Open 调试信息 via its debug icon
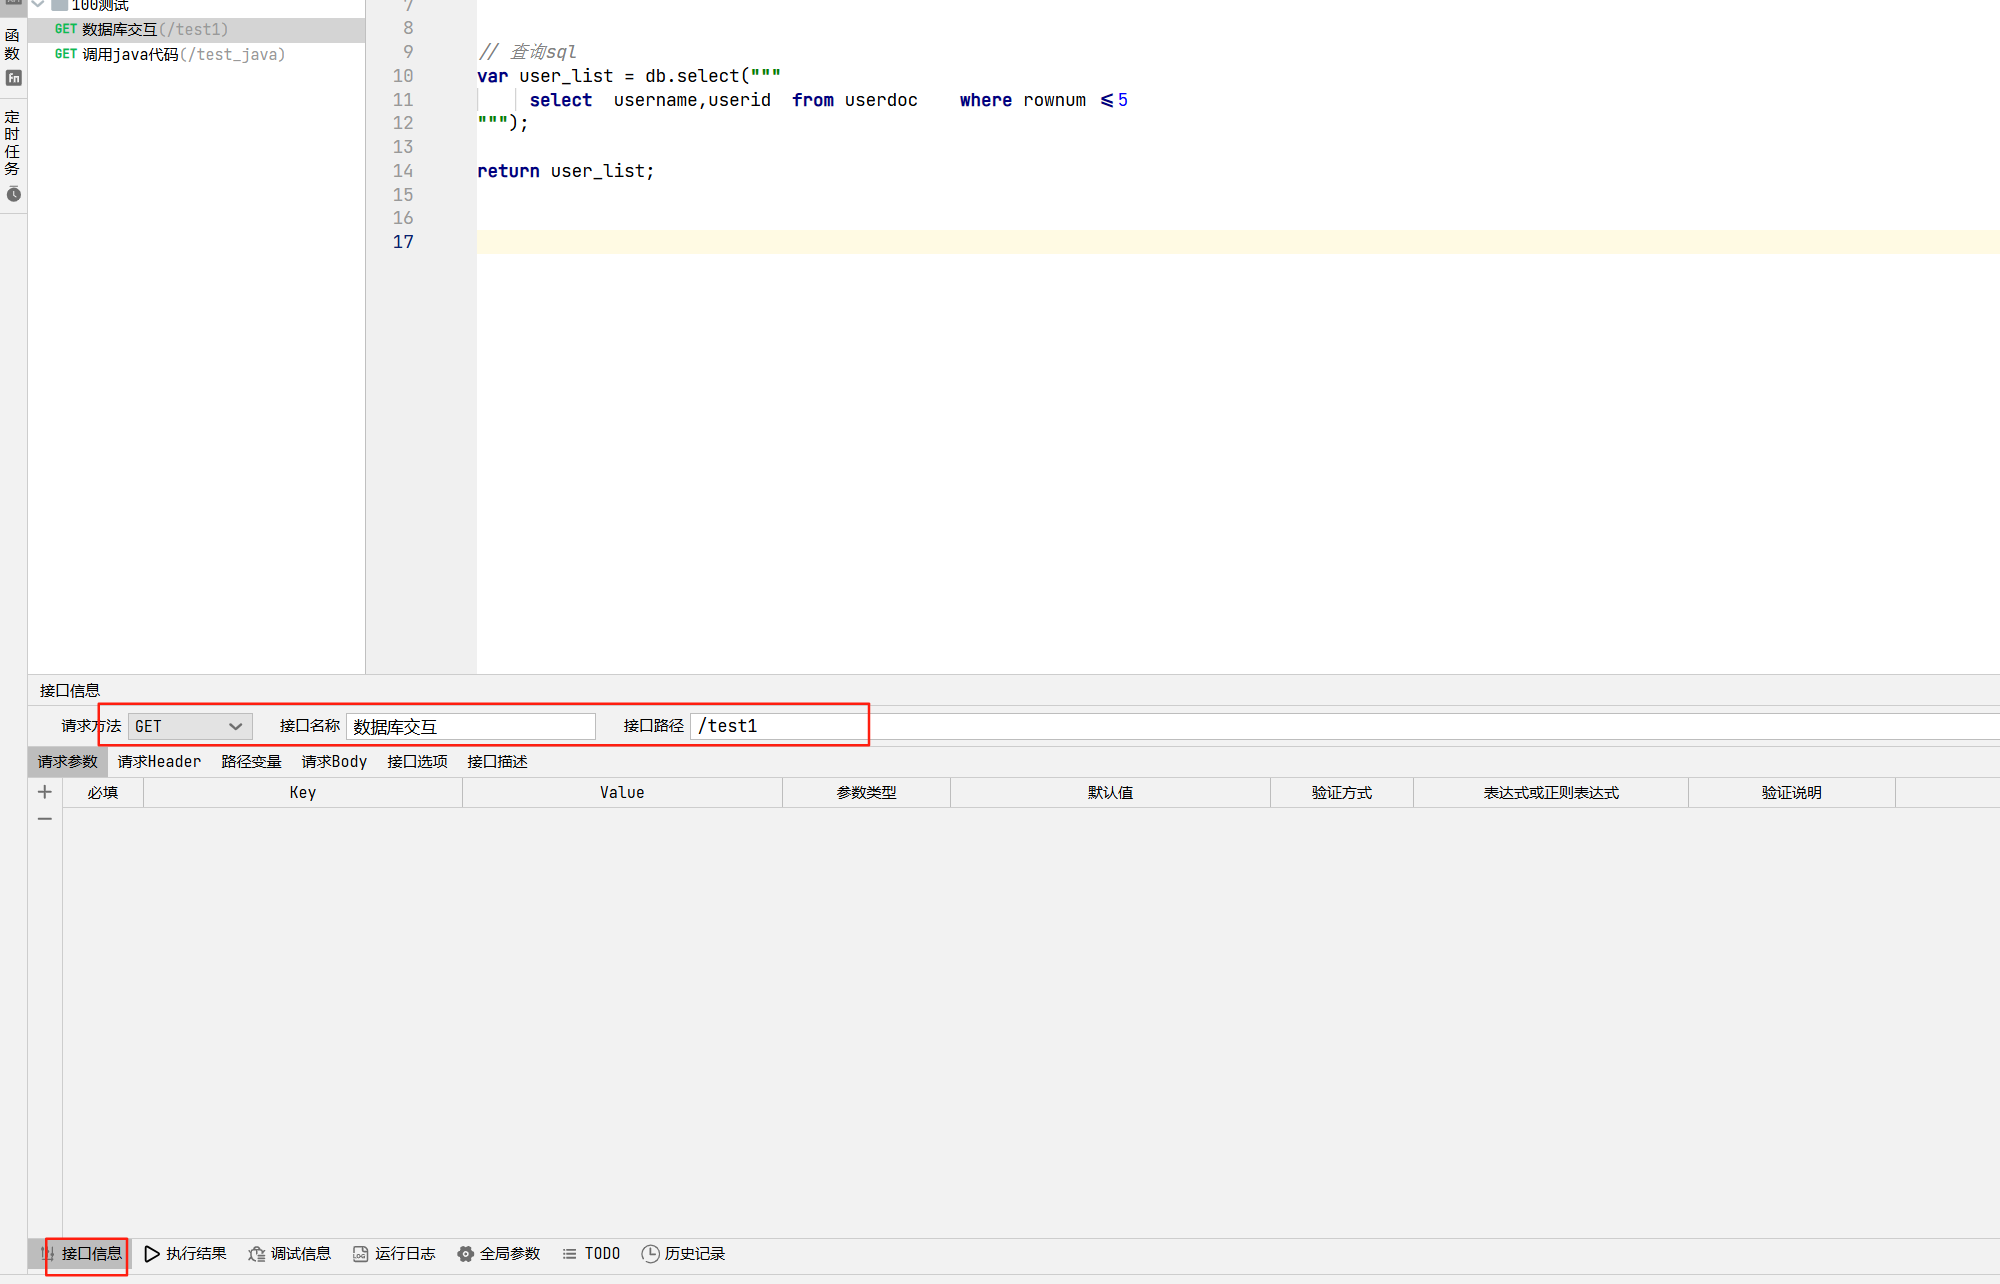2000x1284 pixels. 256,1253
